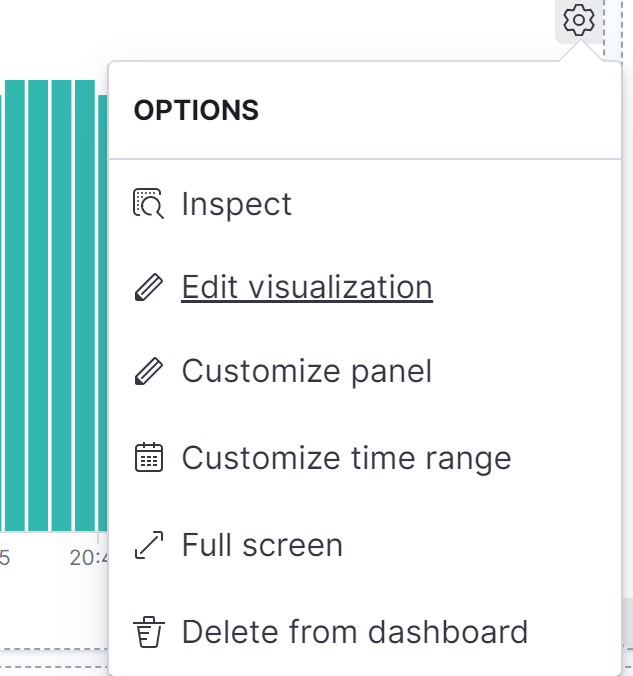
Task: Click the diagonal arrows Full screen icon
Action: click(x=149, y=545)
